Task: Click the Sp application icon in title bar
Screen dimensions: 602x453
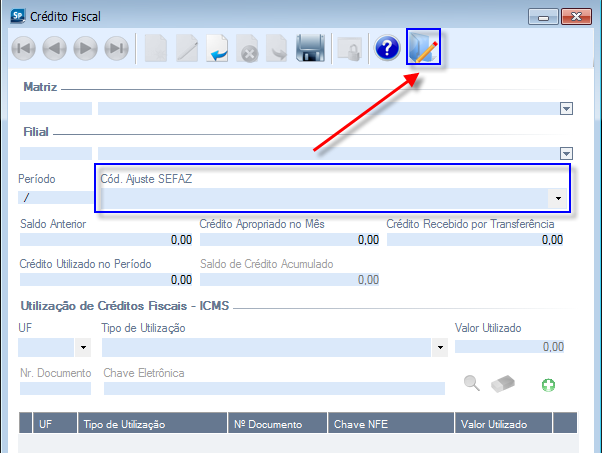Action: coord(18,16)
